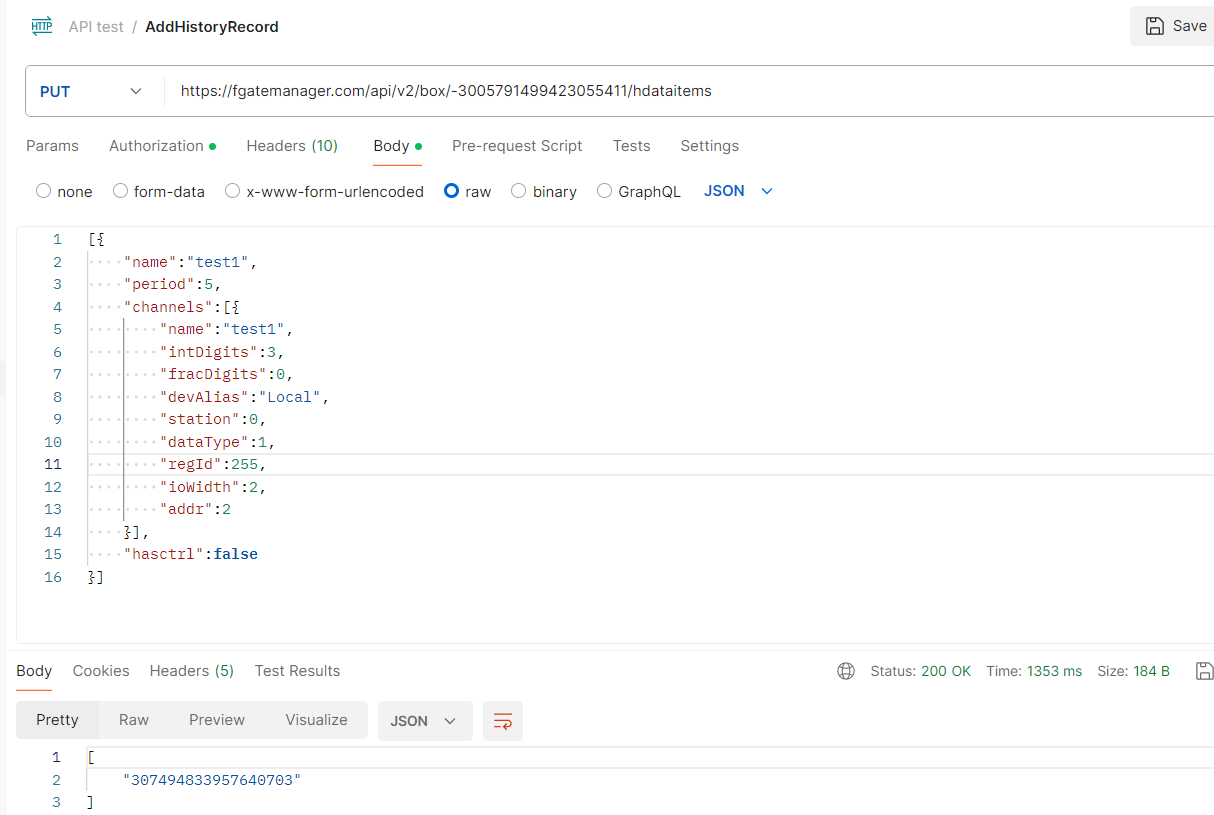
Task: Click the Size: 184 B indicator
Action: coord(1133,671)
